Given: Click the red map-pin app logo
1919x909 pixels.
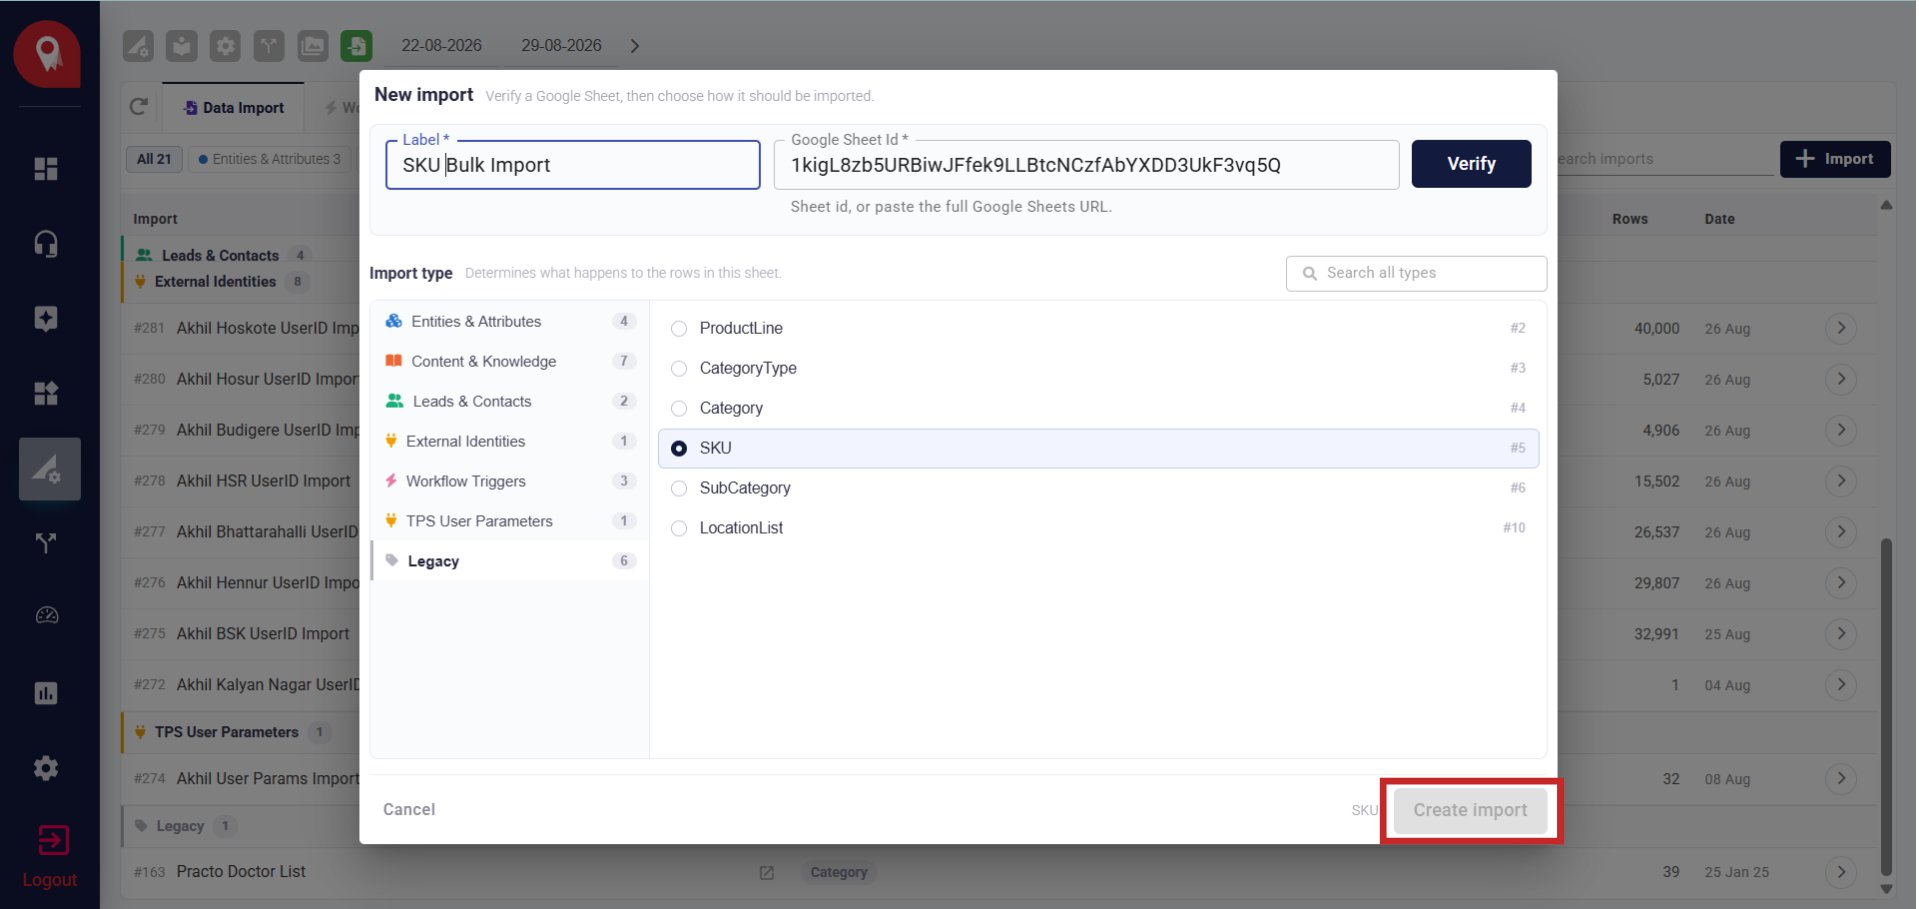Looking at the screenshot, I should pyautogui.click(x=47, y=54).
